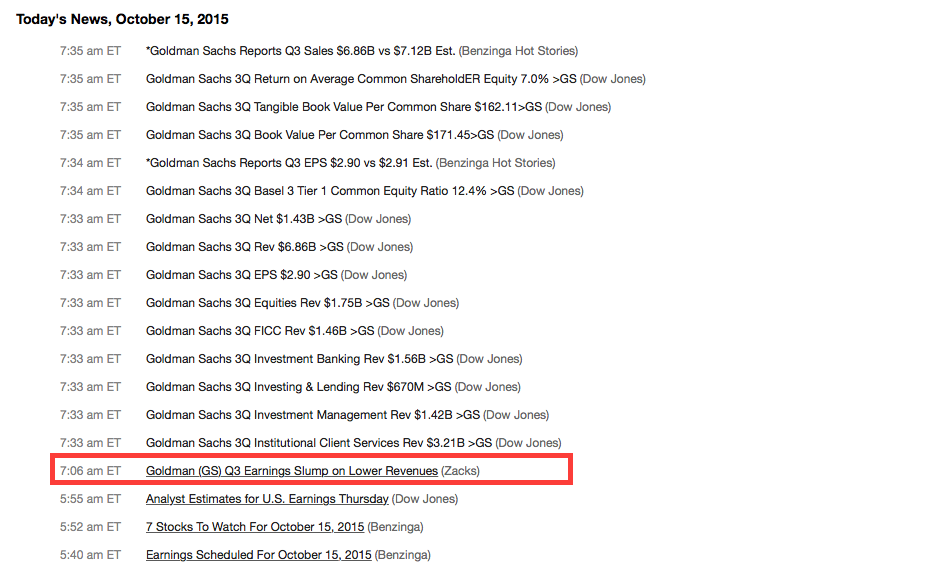Click the Basel 3 Tier 1 Common Equity Ratio headline
The image size is (931, 575).
(x=330, y=191)
